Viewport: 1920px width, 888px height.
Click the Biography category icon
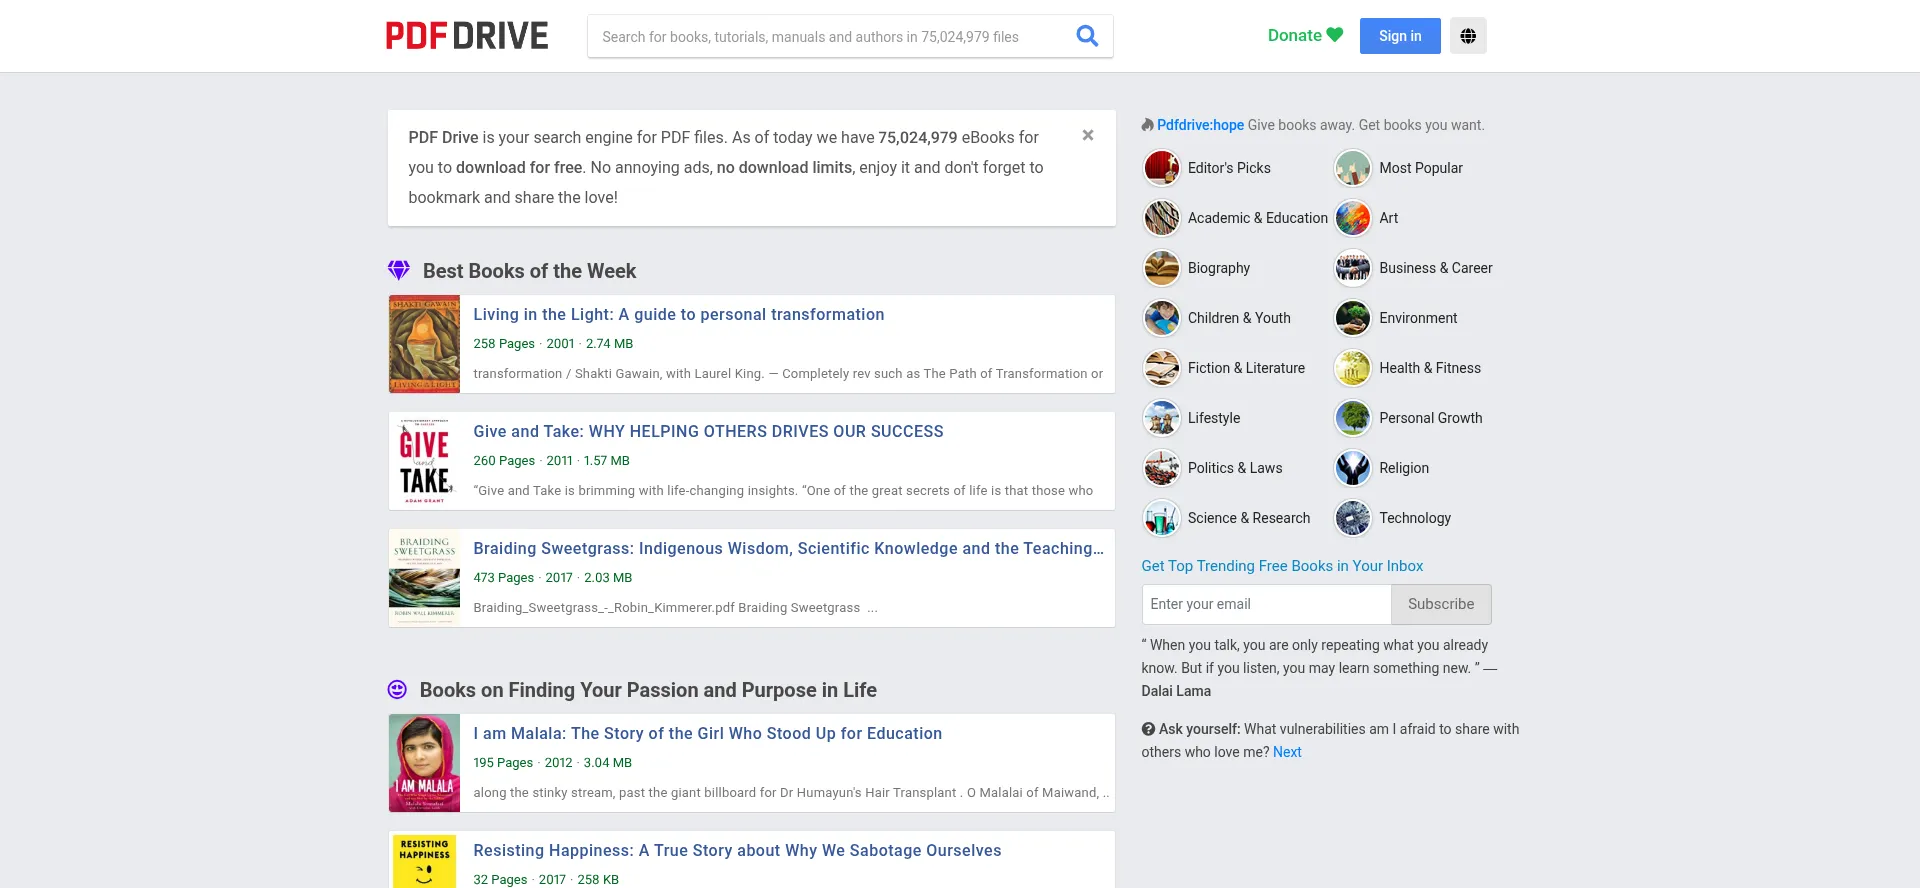(x=1162, y=268)
